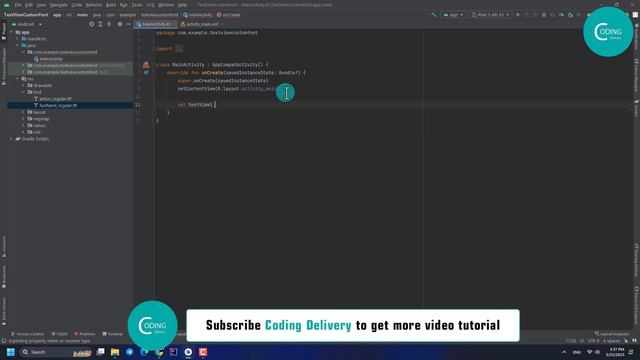Select MainActivity in the project tree
Image resolution: width=640 pixels, height=360 pixels.
click(48, 59)
